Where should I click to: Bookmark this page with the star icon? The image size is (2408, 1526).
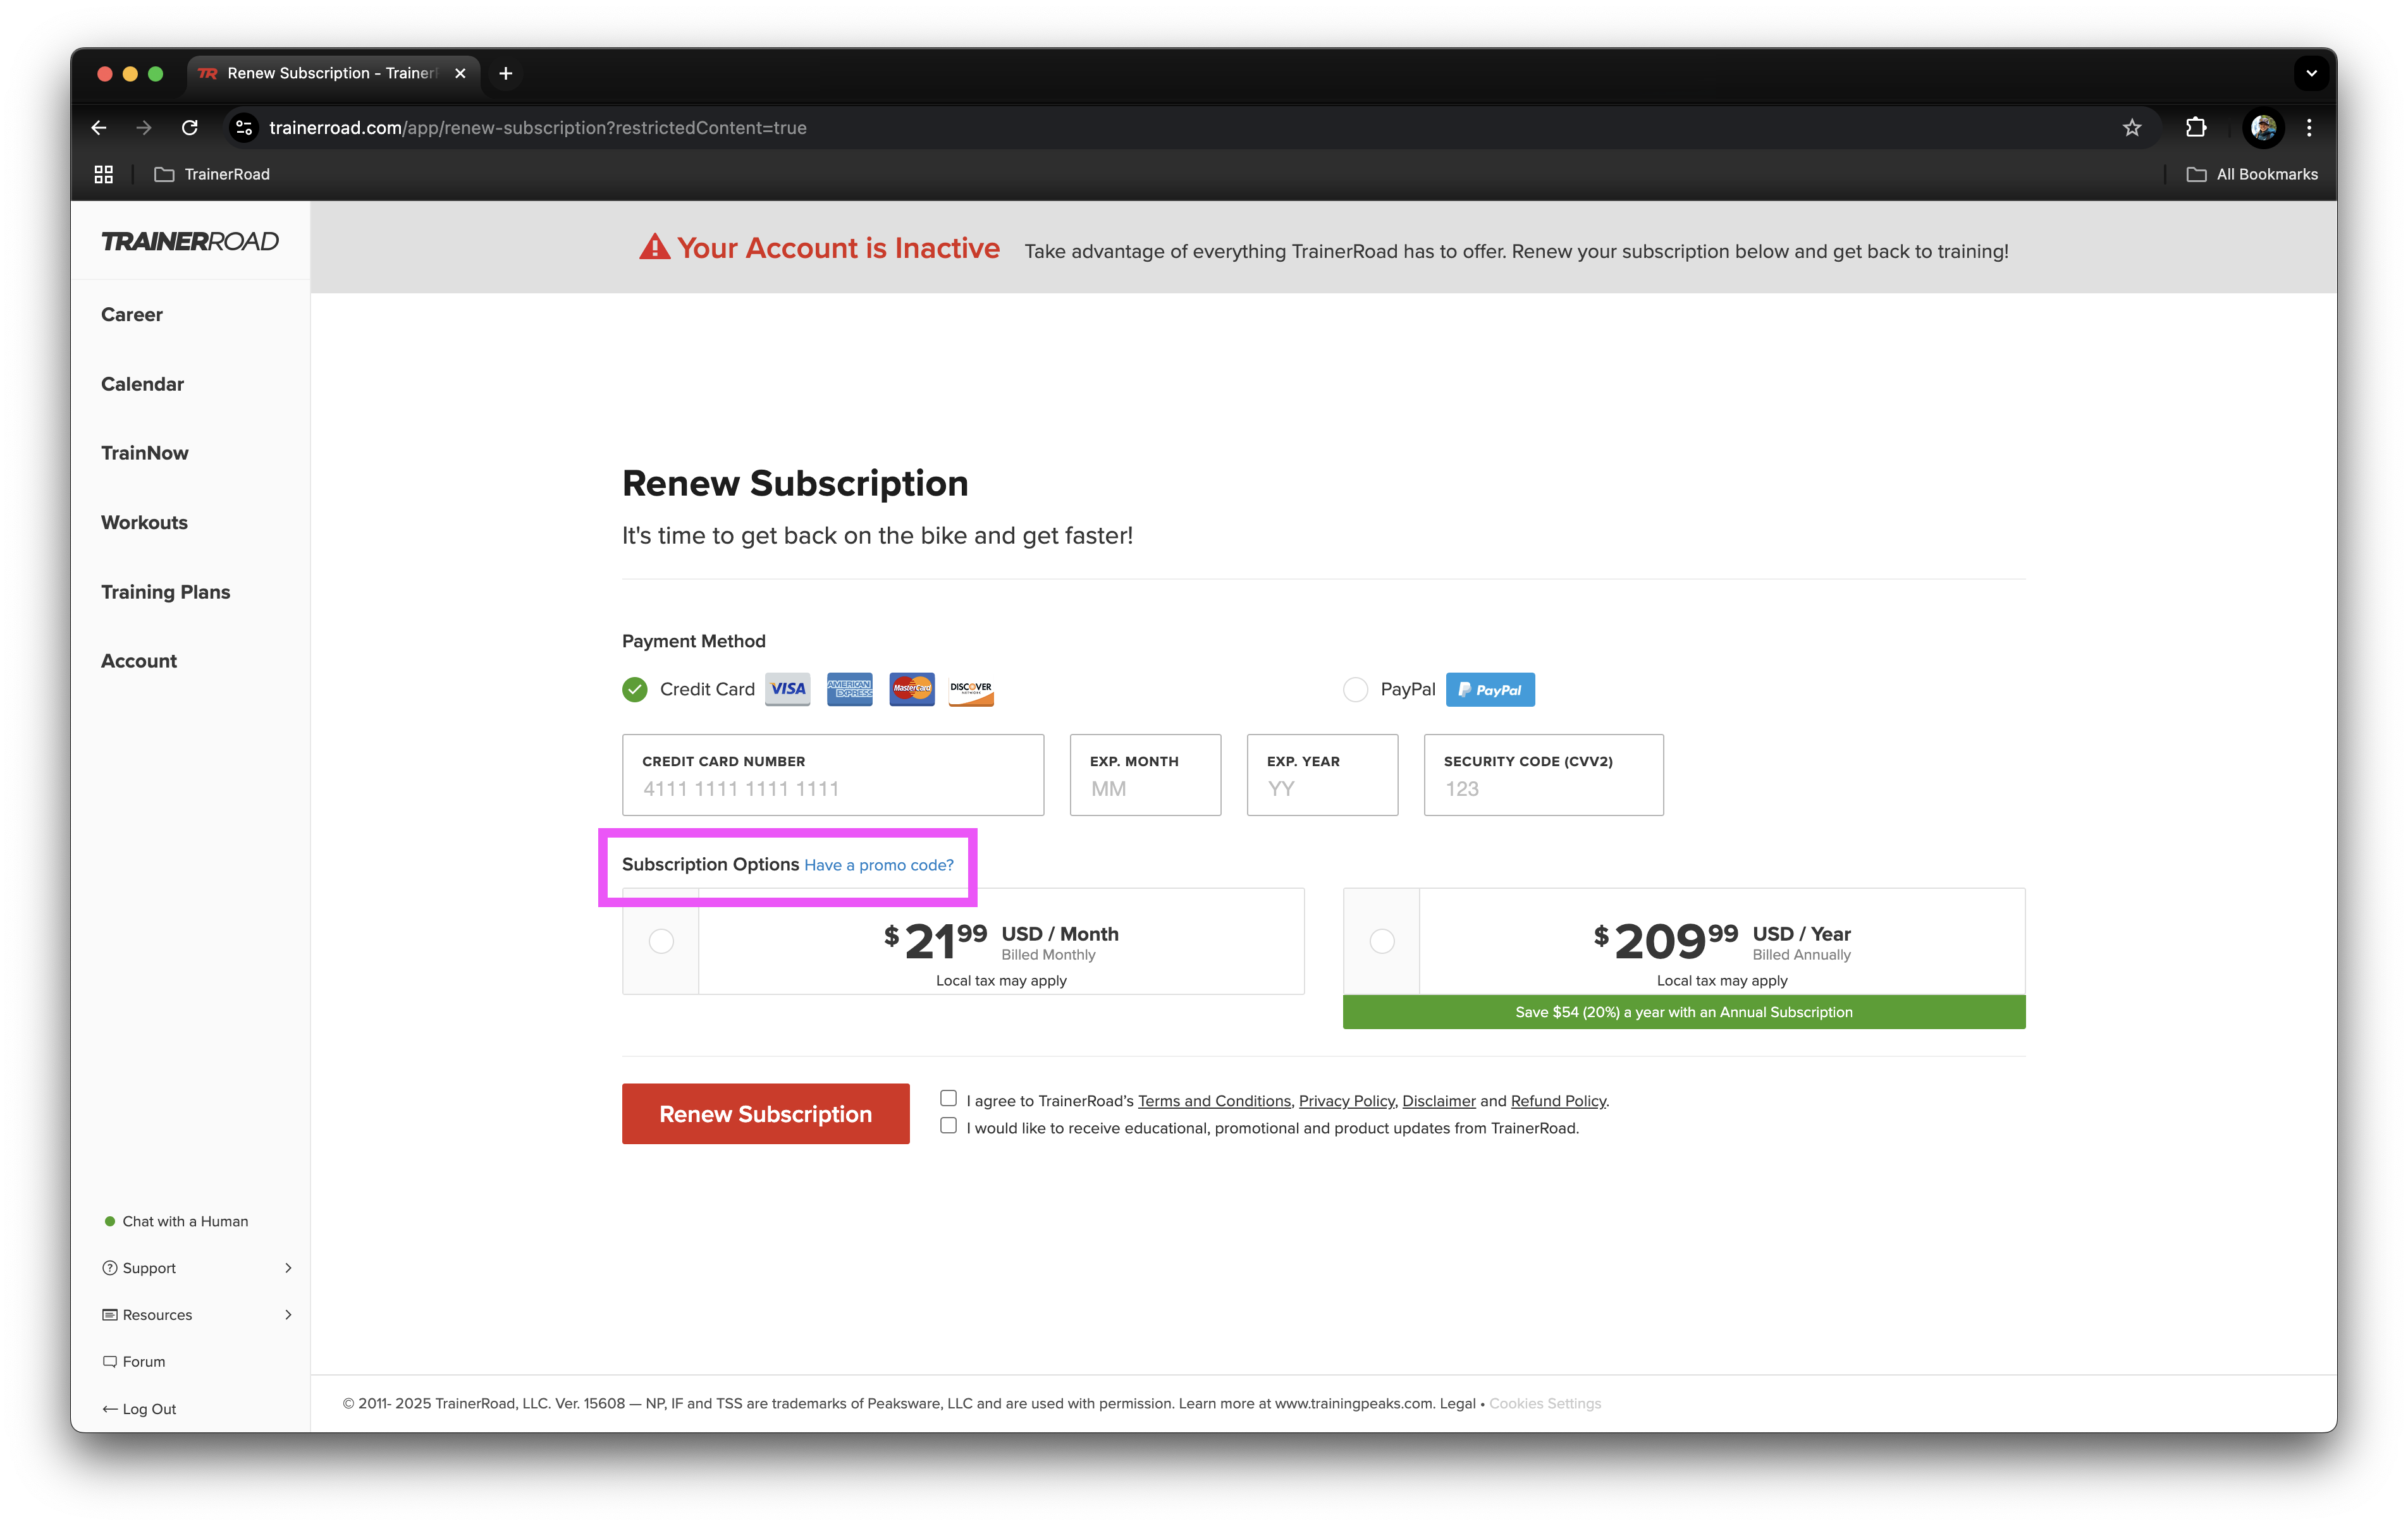[x=2132, y=127]
